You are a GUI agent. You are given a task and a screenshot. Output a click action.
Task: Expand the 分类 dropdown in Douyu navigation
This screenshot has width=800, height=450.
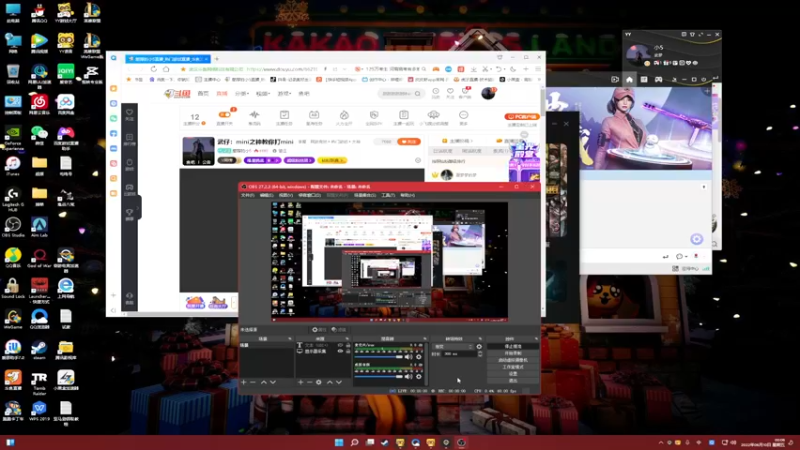(x=242, y=94)
